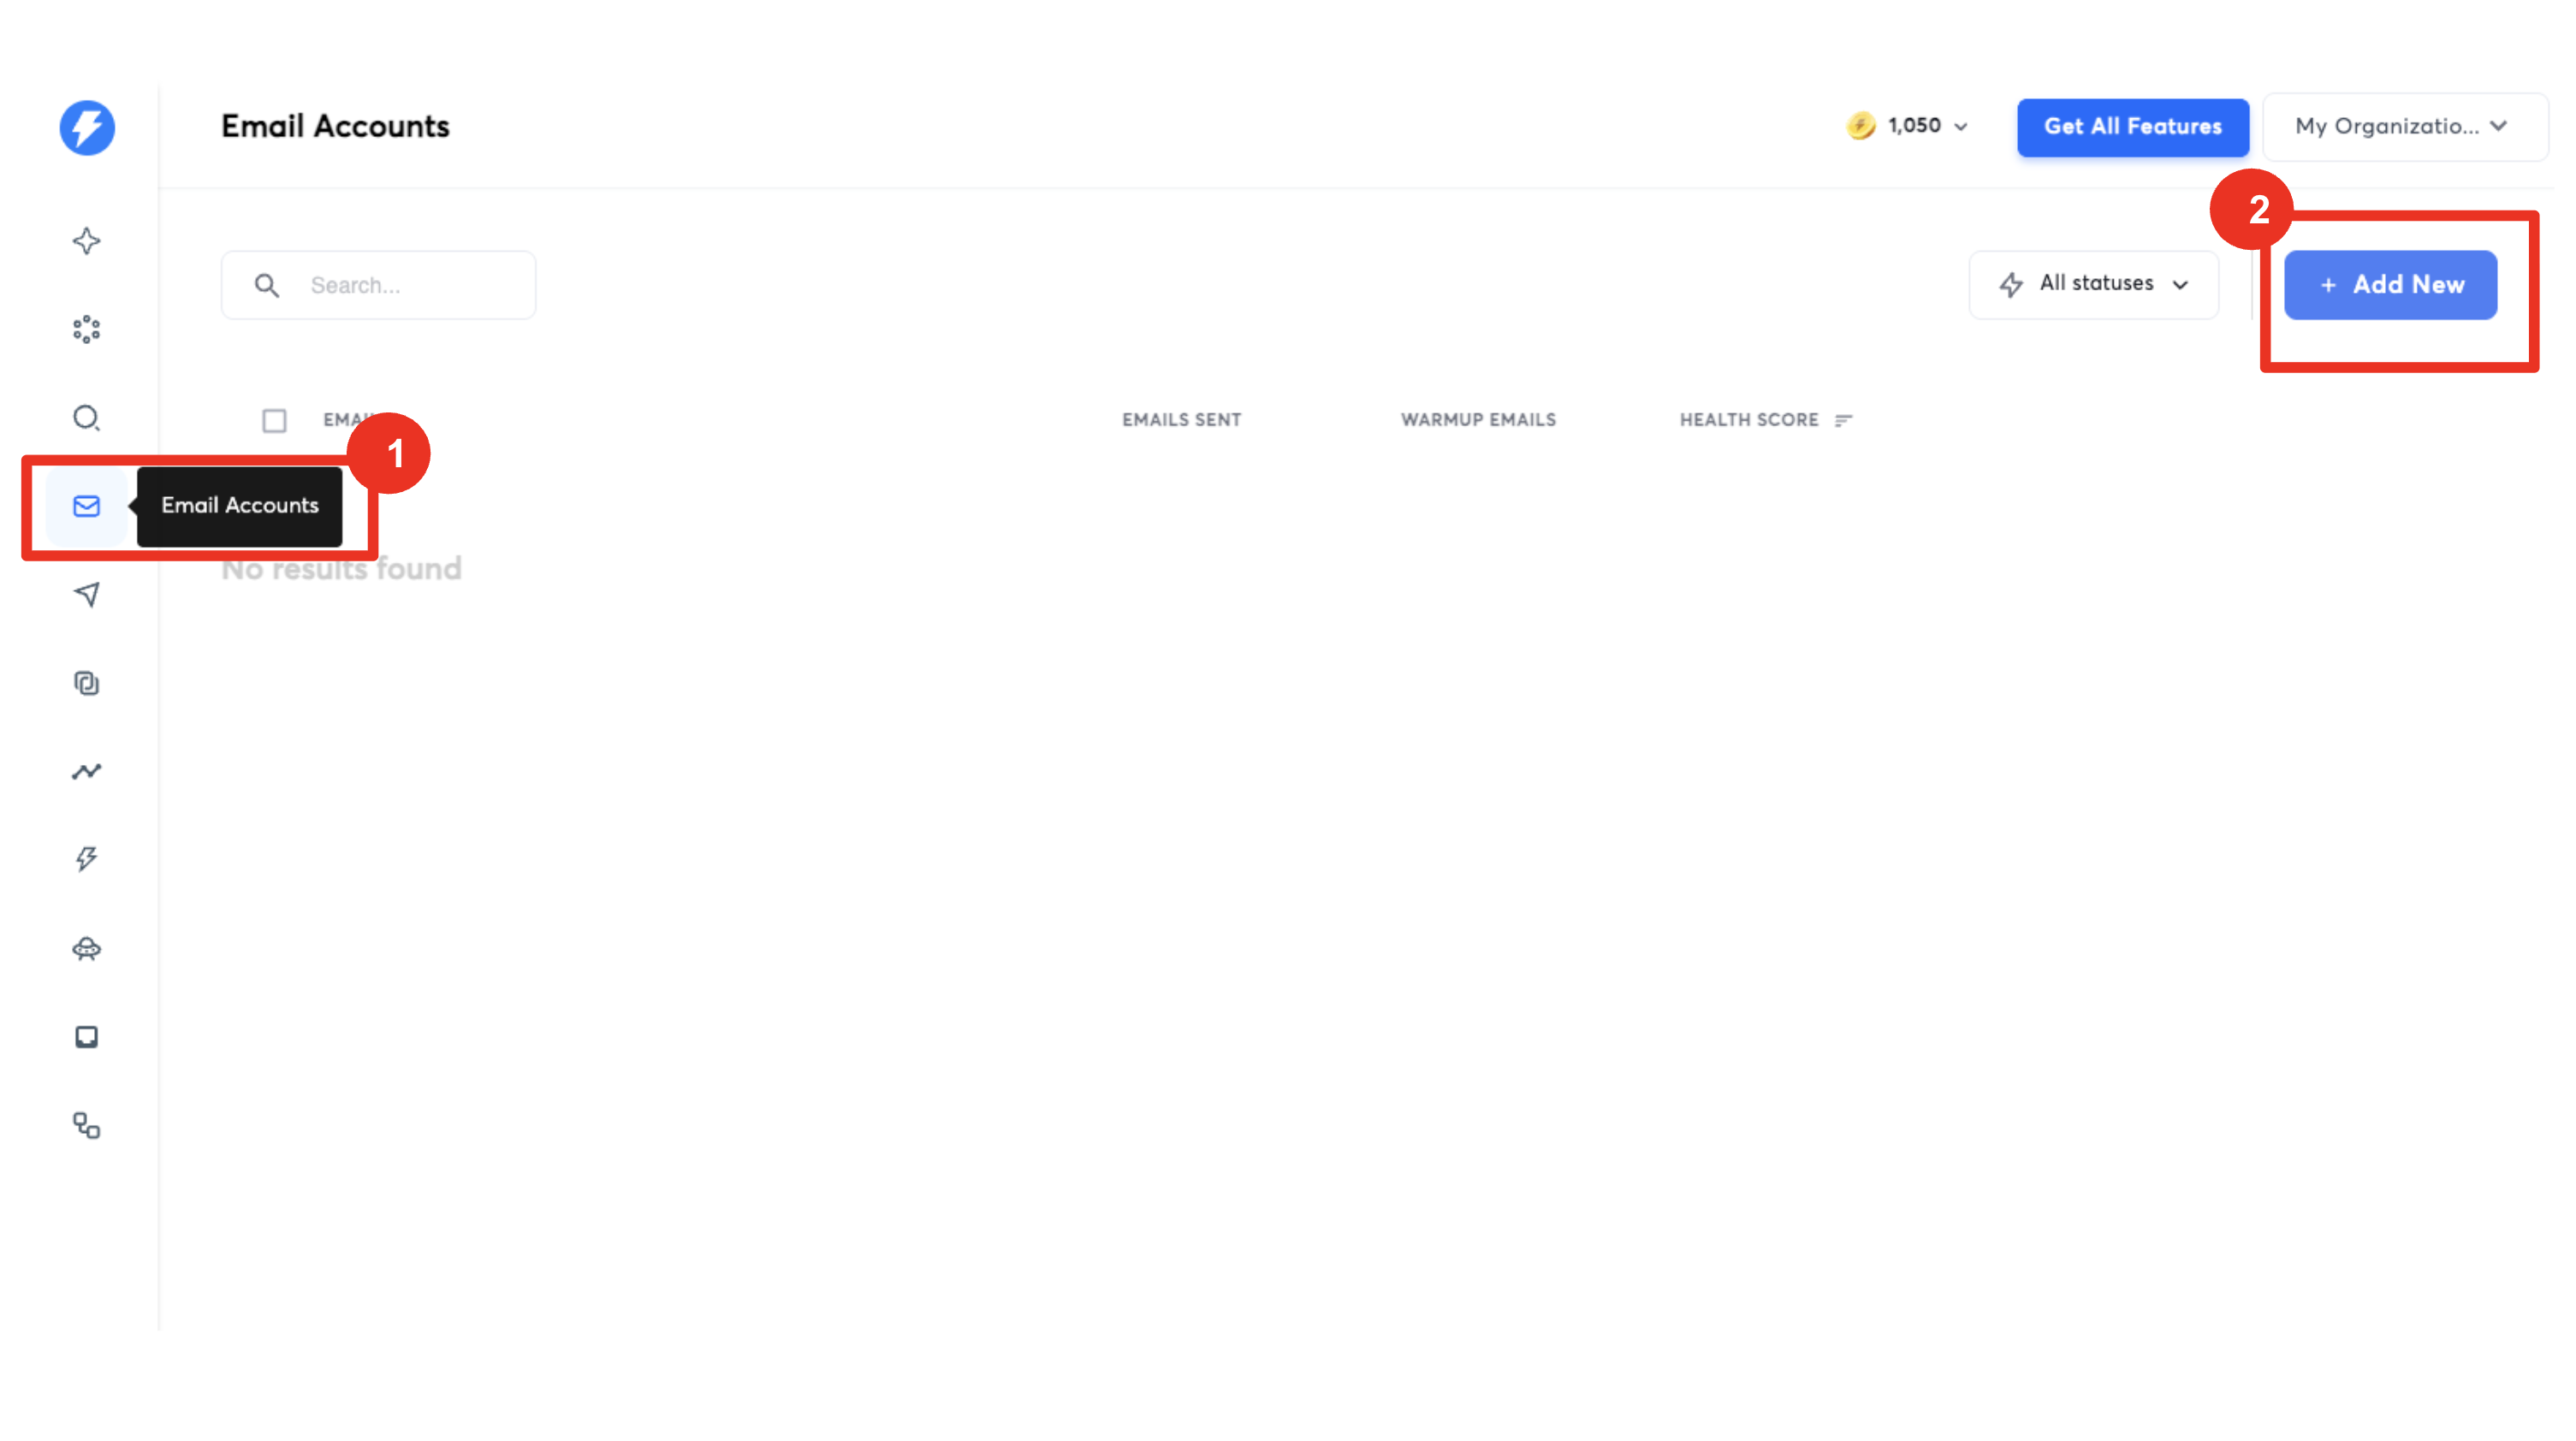The height and width of the screenshot is (1441, 2576).
Task: Open the templates copy icon in sidebar
Action: pyautogui.click(x=87, y=683)
